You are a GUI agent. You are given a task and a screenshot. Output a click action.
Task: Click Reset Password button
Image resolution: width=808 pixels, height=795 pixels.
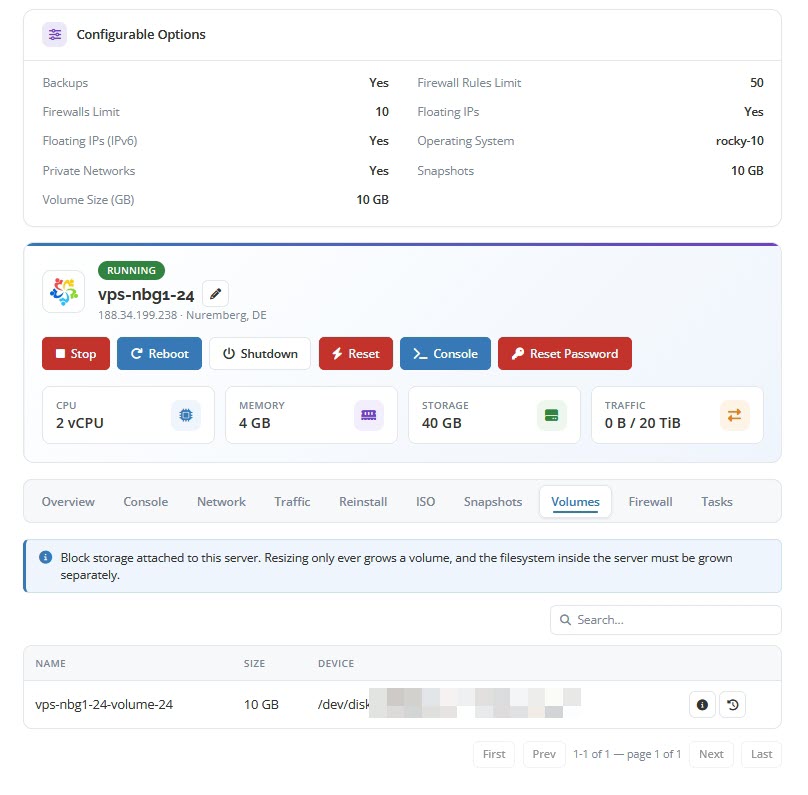click(x=565, y=353)
